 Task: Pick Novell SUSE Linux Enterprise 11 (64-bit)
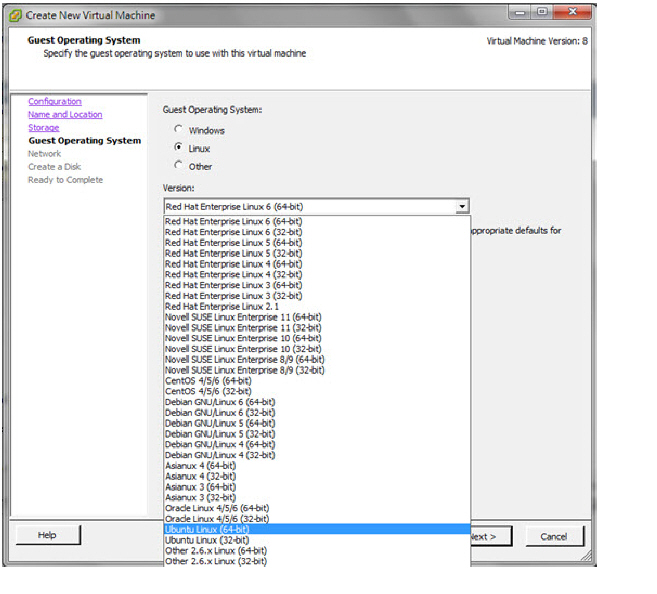click(317, 317)
